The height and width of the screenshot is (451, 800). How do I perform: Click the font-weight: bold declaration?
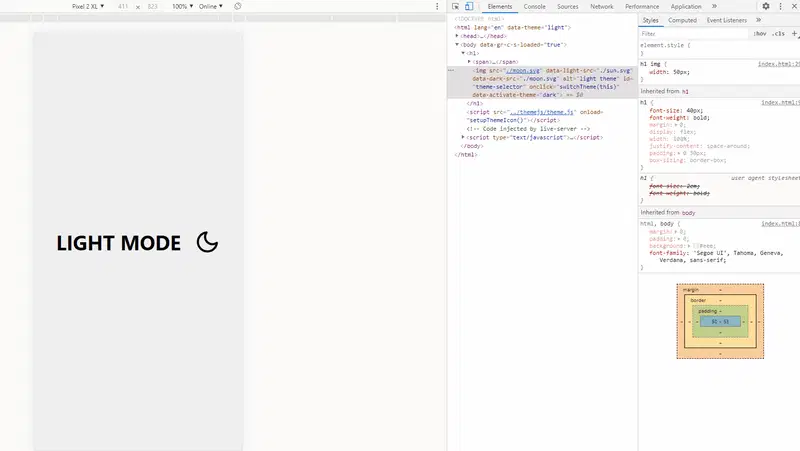pyautogui.click(x=679, y=117)
